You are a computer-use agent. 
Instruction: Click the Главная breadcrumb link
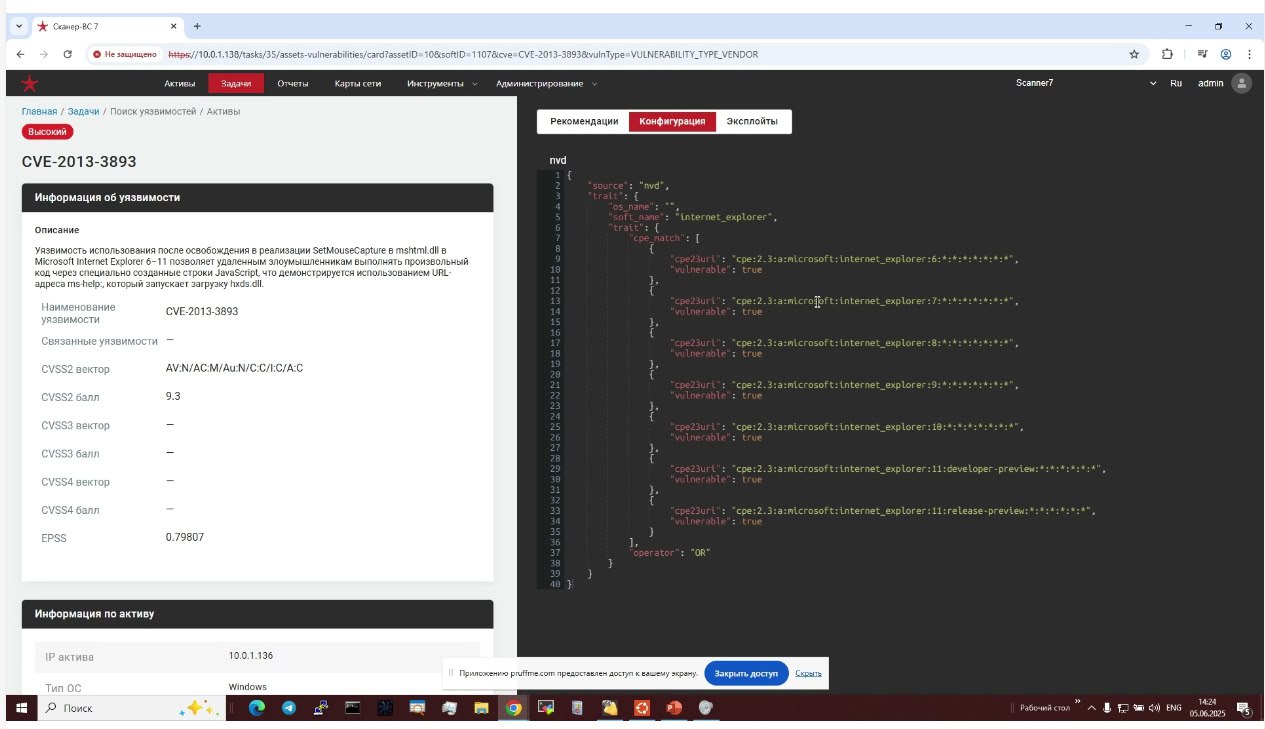pyautogui.click(x=40, y=111)
